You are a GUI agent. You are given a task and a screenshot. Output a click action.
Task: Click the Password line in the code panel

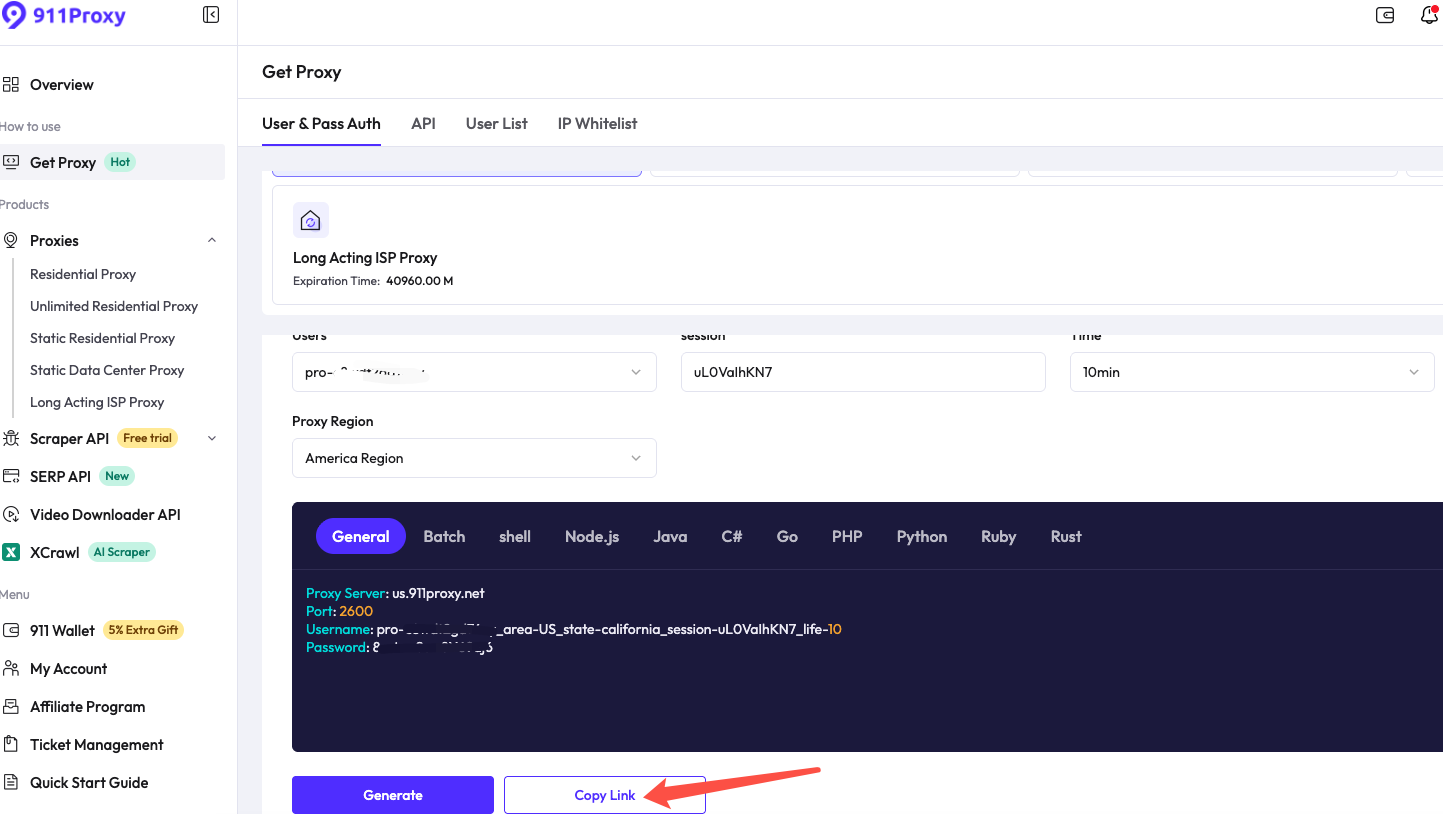coord(400,647)
